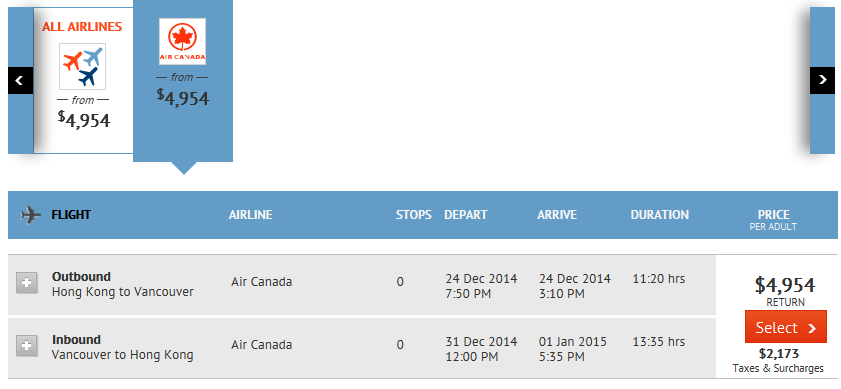Click the $4,954 RETURN price
Screen dimensions: 841x389
pos(785,291)
